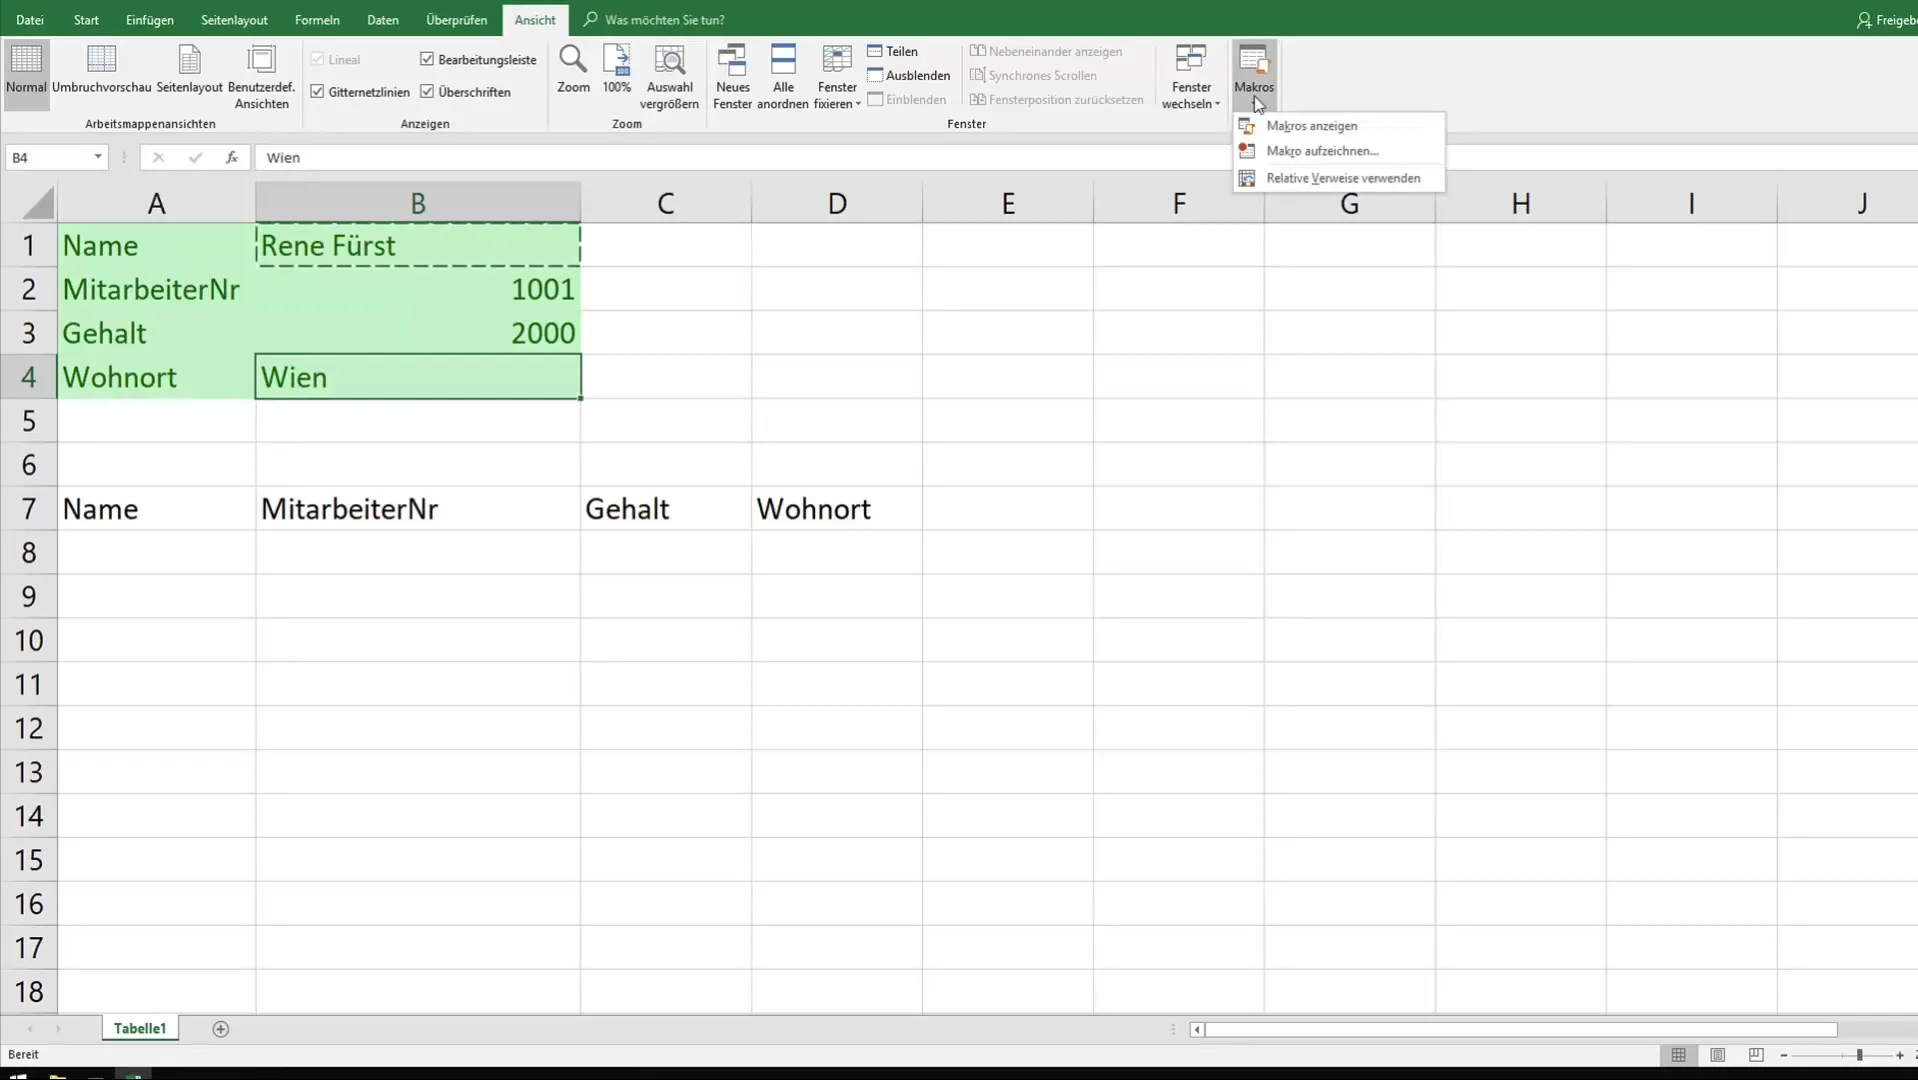Select cell B4 containing Wien
The height and width of the screenshot is (1080, 1918).
click(418, 377)
